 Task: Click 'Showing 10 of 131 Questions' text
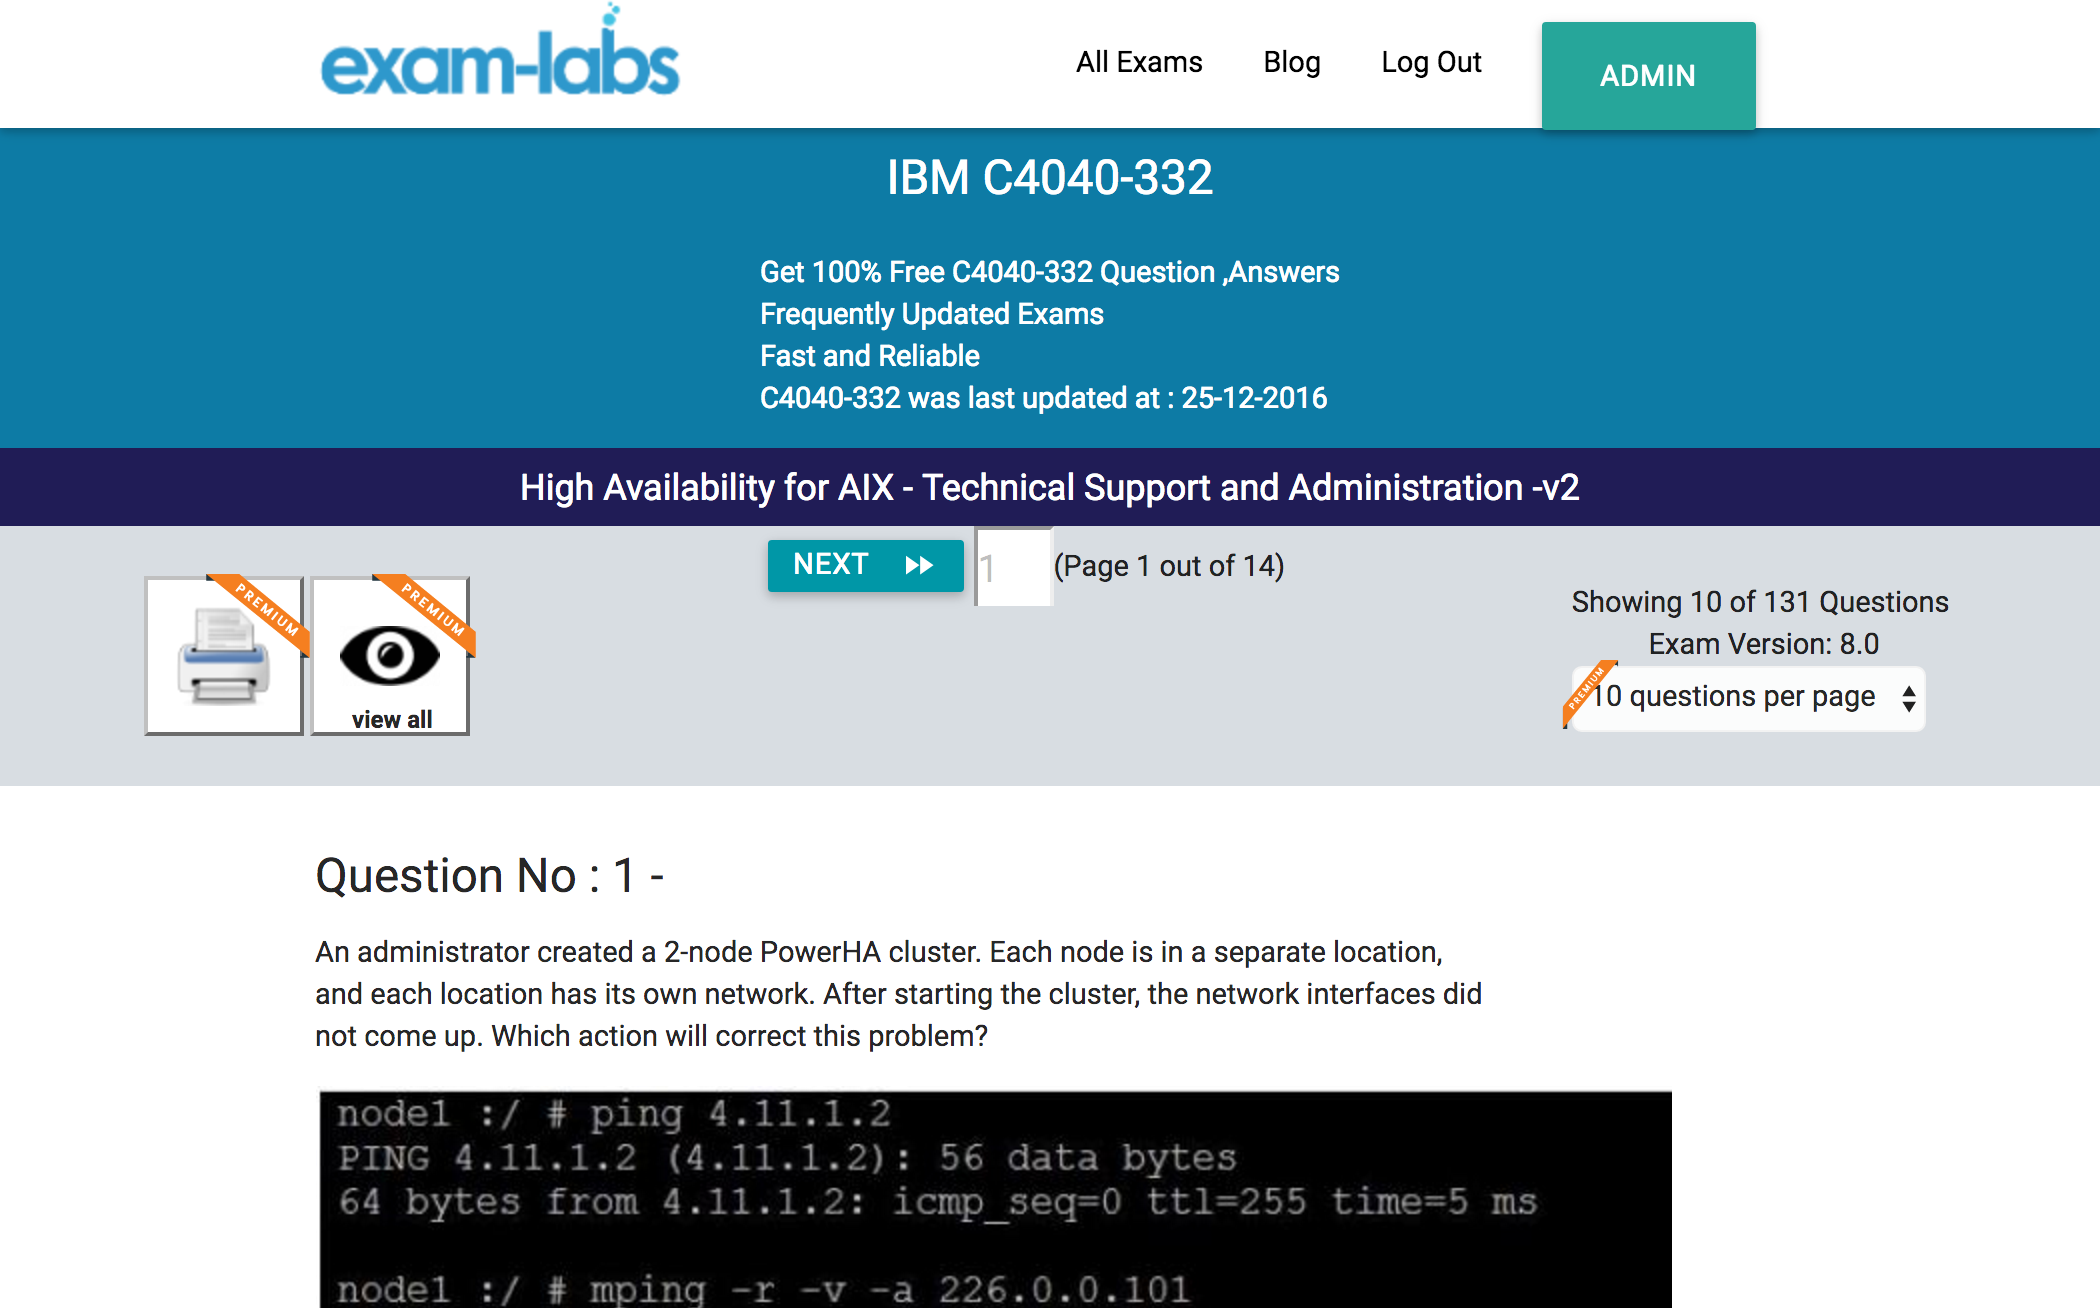click(x=1760, y=602)
